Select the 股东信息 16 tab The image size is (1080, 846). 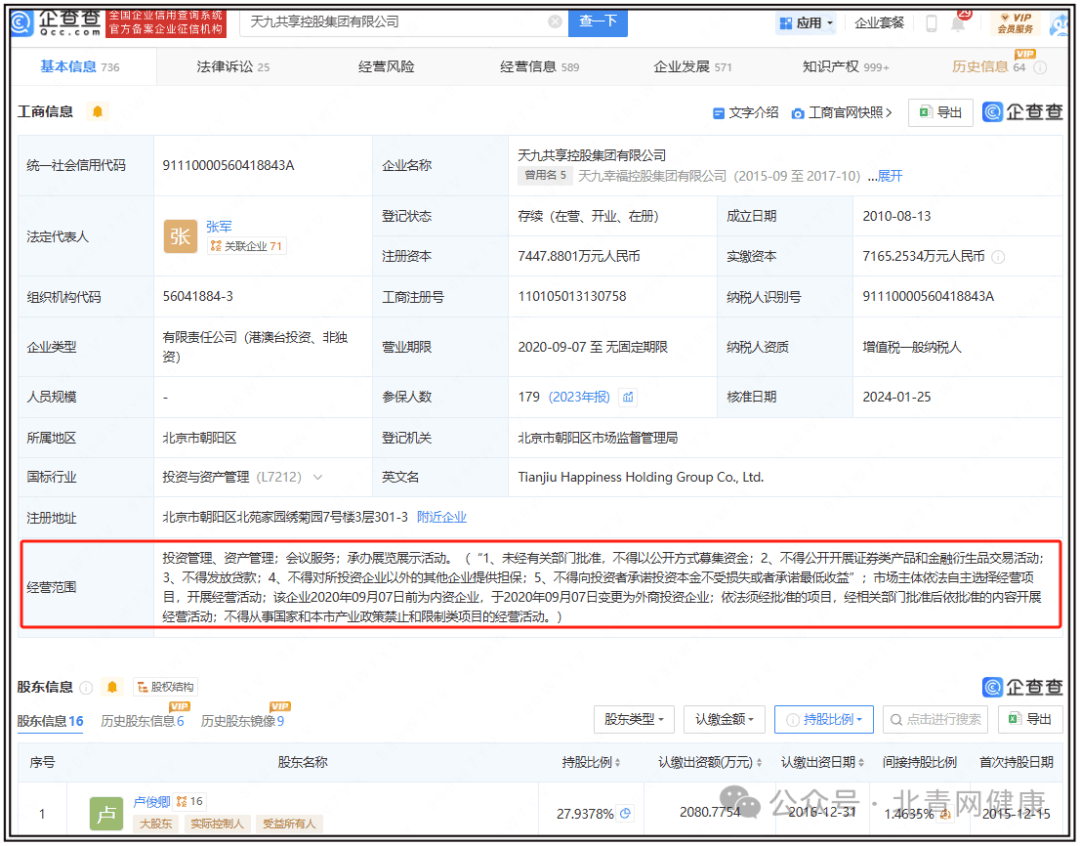point(50,721)
